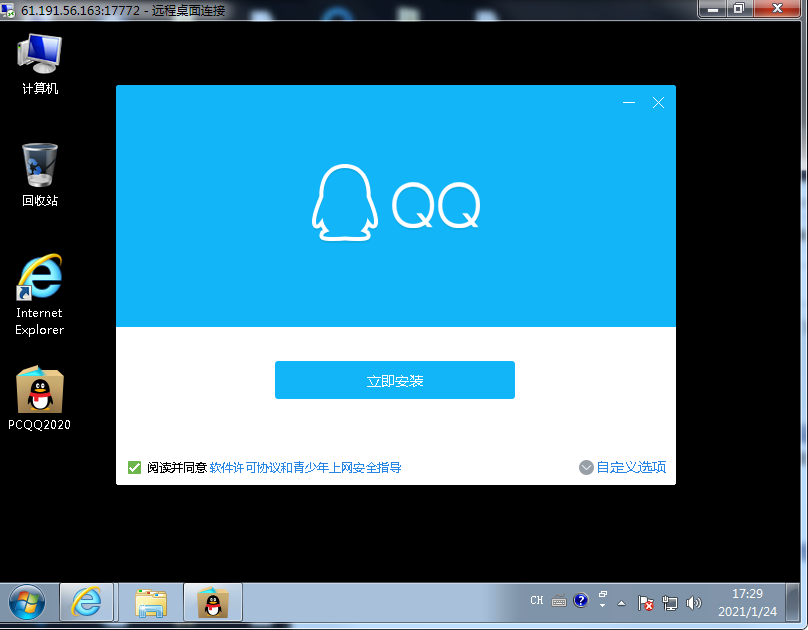This screenshot has height=630, width=808.
Task: Open the CH input language selector
Action: click(x=537, y=601)
